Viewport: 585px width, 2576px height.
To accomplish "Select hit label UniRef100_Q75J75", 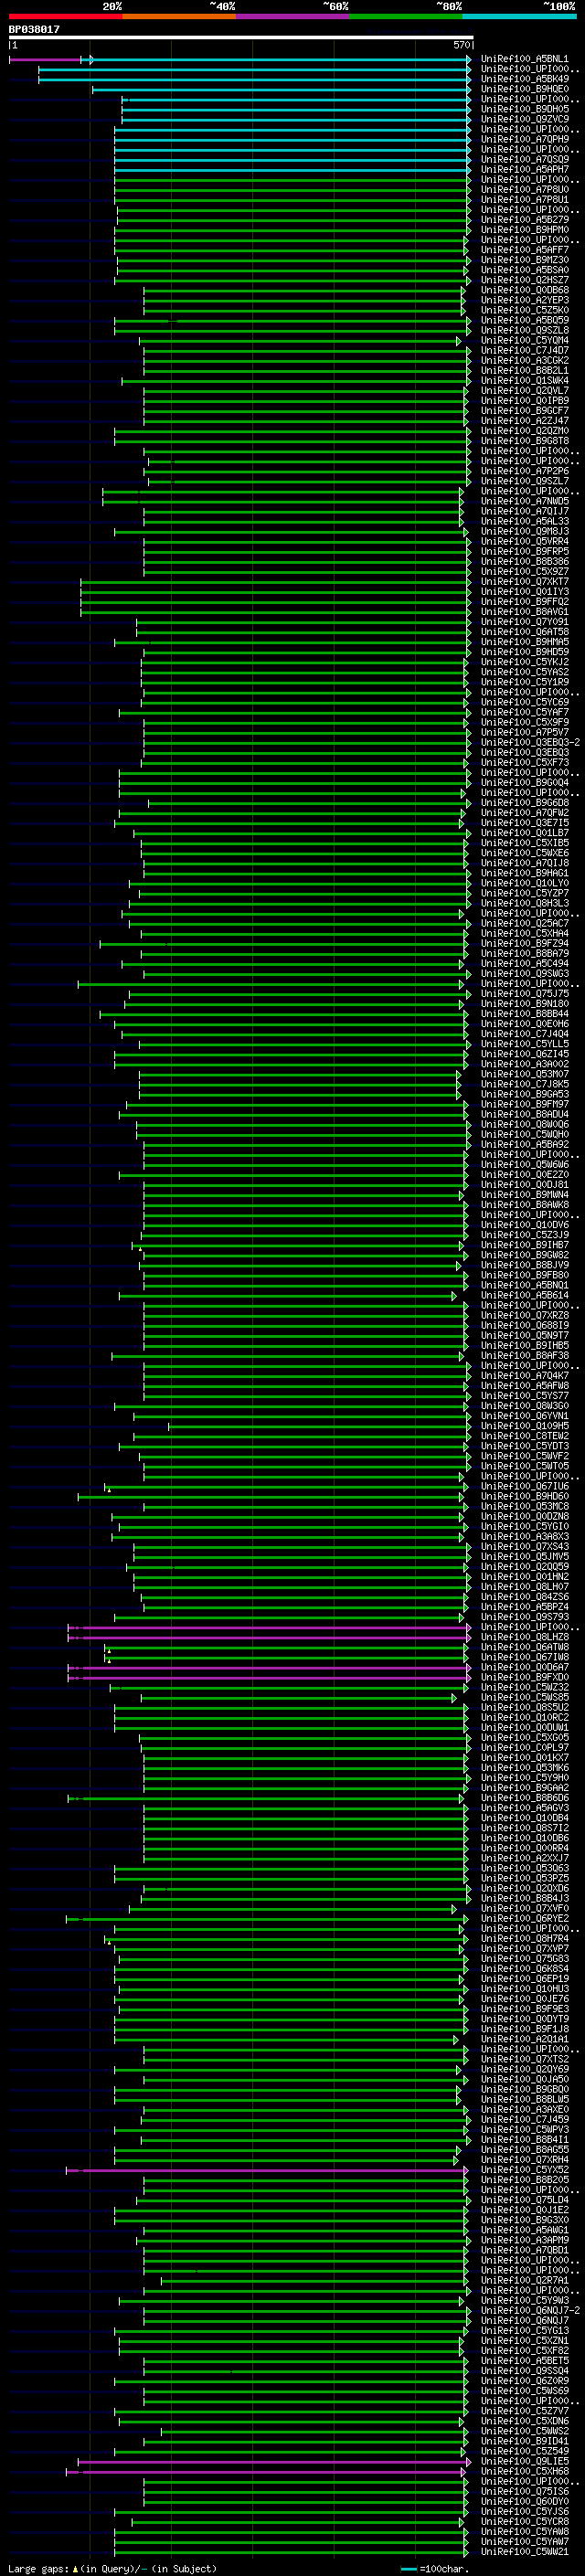I will [x=524, y=994].
